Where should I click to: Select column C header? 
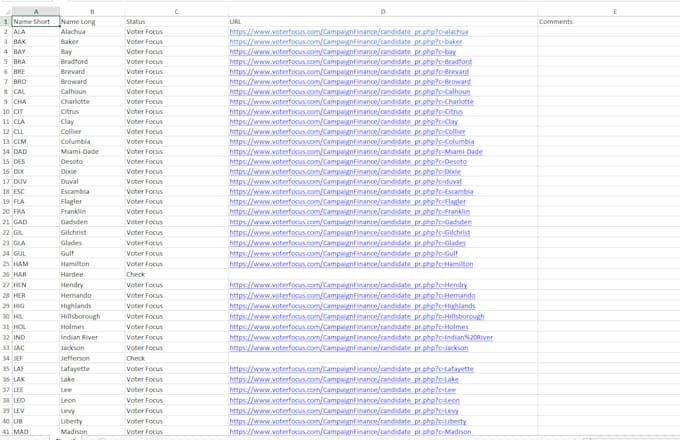[177, 12]
